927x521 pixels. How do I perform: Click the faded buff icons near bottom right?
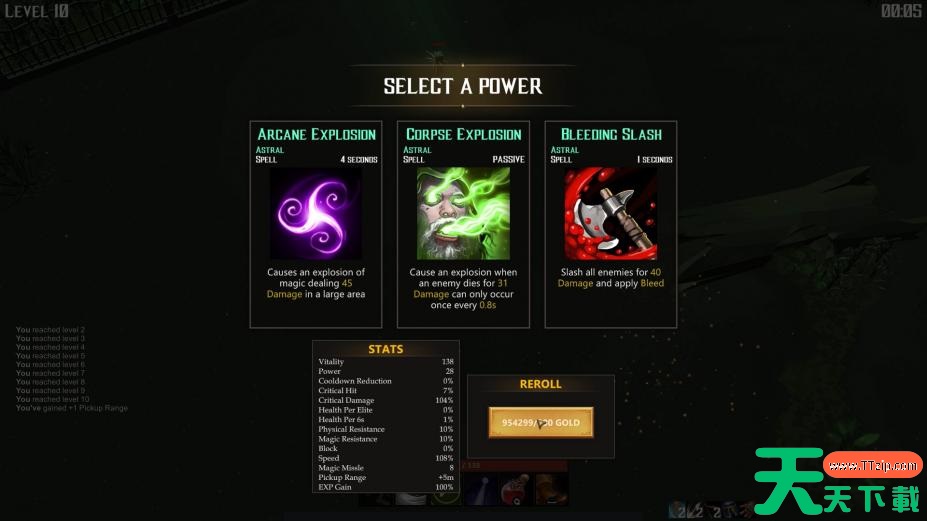(x=711, y=510)
